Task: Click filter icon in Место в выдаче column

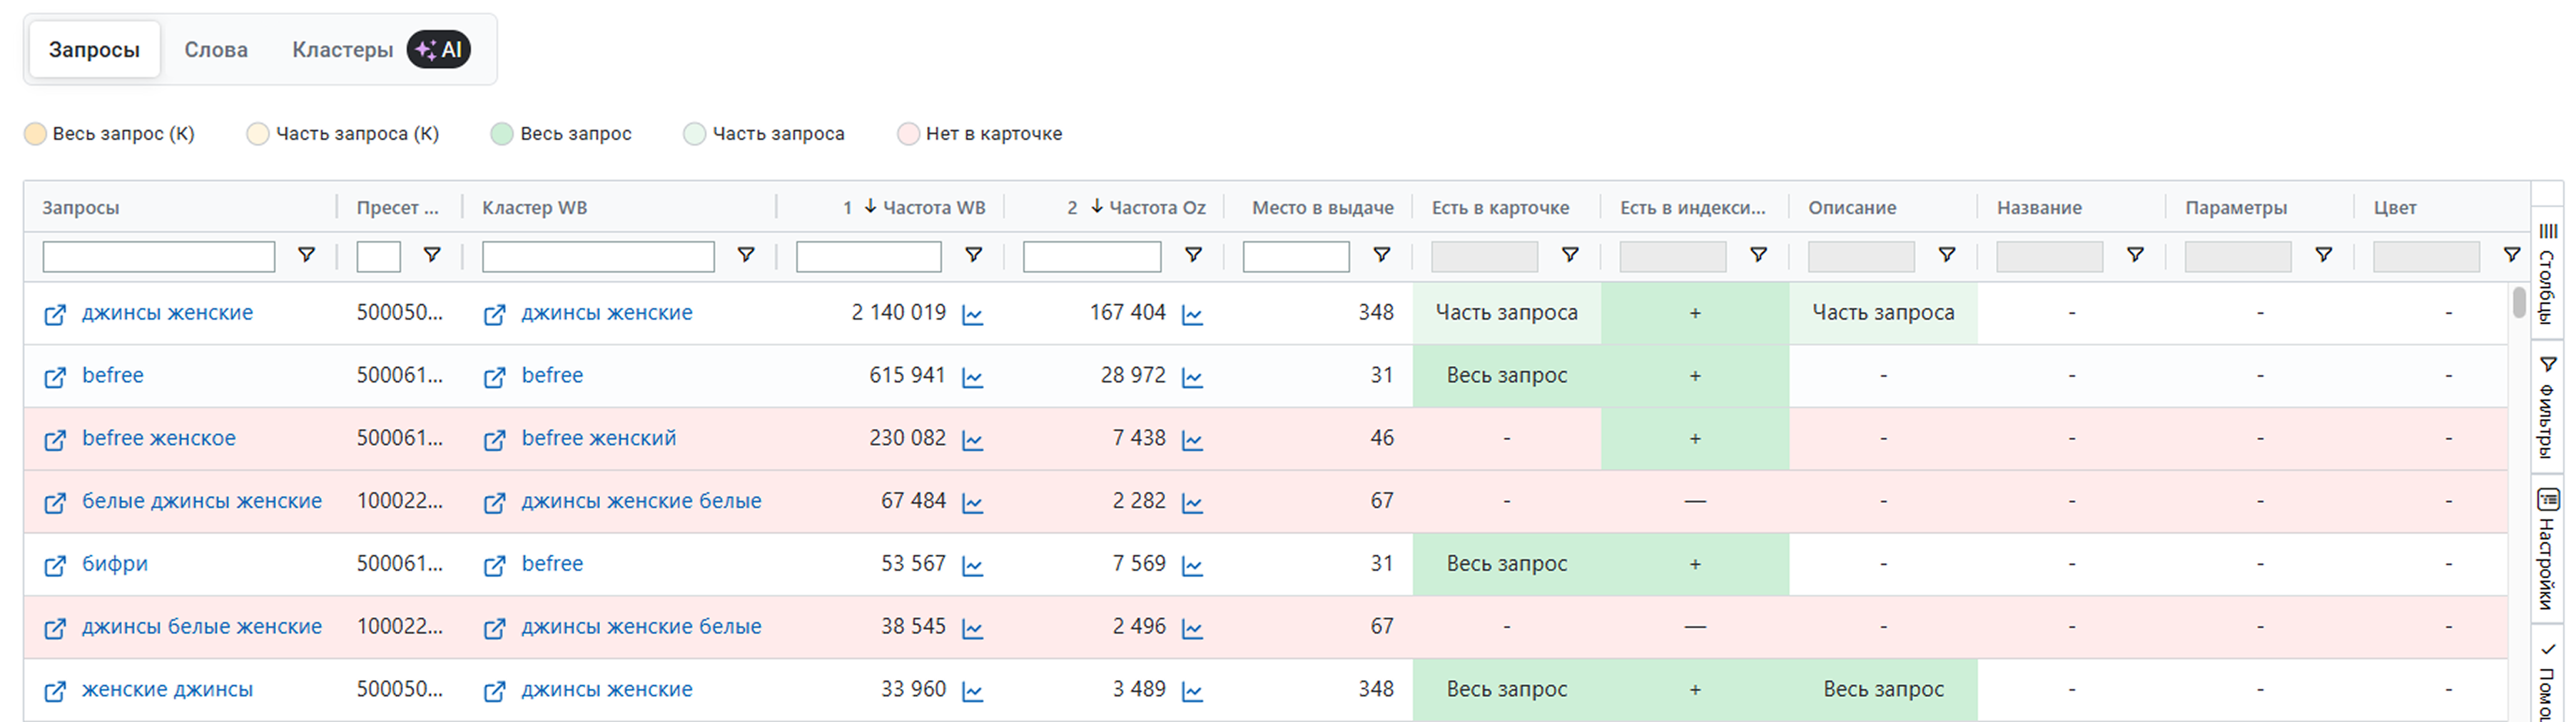Action: pyautogui.click(x=1382, y=256)
